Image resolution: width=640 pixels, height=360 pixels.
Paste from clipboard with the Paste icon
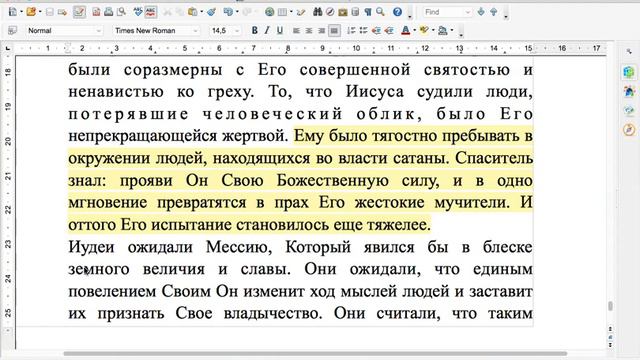tap(192, 12)
